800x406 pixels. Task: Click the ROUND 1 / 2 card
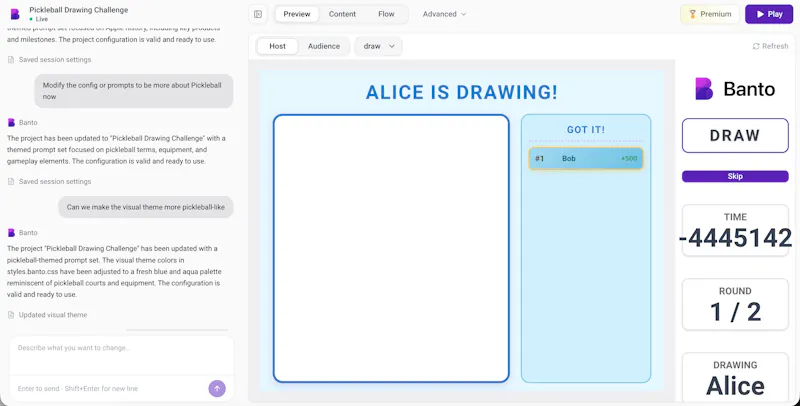pos(735,304)
